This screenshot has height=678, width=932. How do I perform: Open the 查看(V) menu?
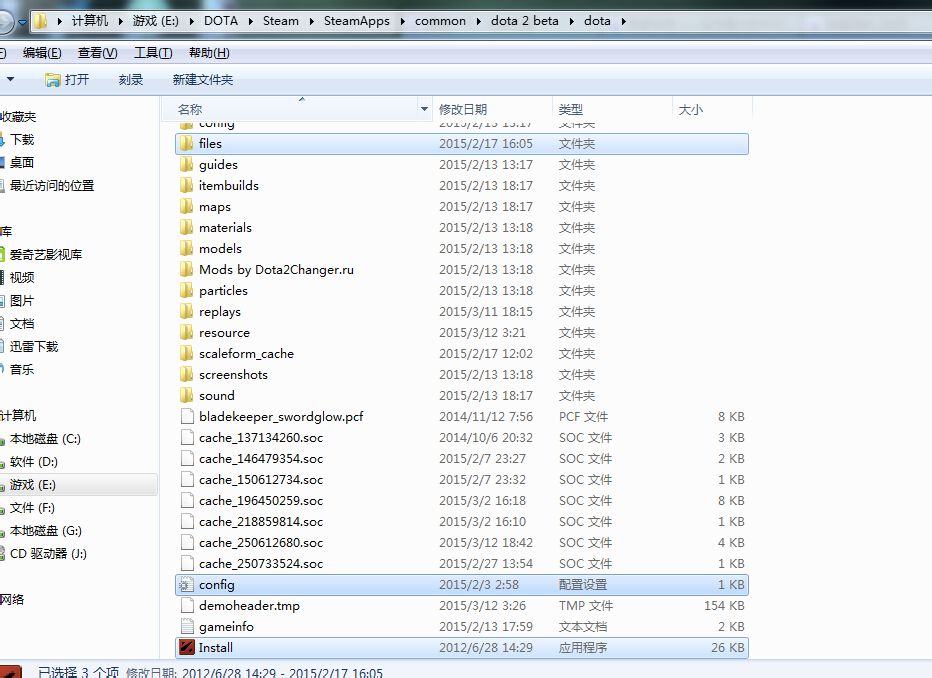(97, 53)
